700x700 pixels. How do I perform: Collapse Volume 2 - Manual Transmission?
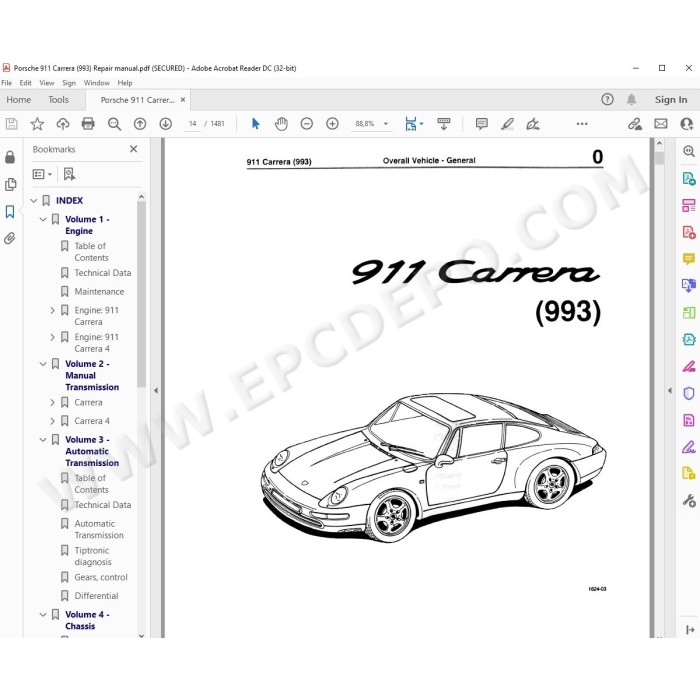pos(43,364)
